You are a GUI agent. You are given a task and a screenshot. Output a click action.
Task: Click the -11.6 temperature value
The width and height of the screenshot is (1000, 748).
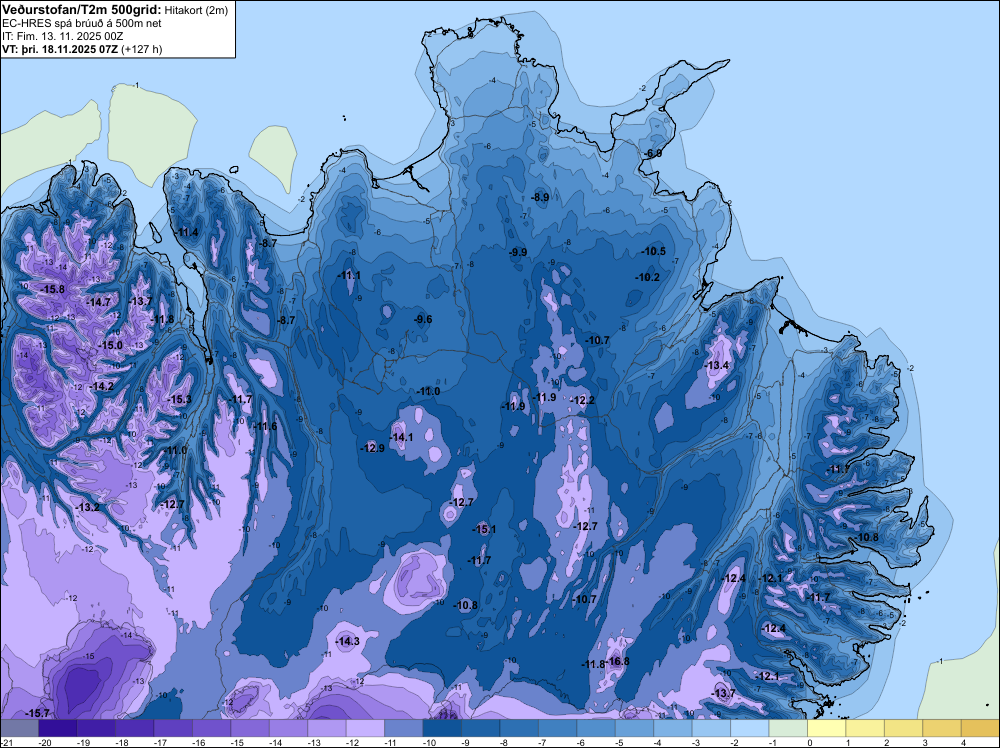tap(265, 426)
